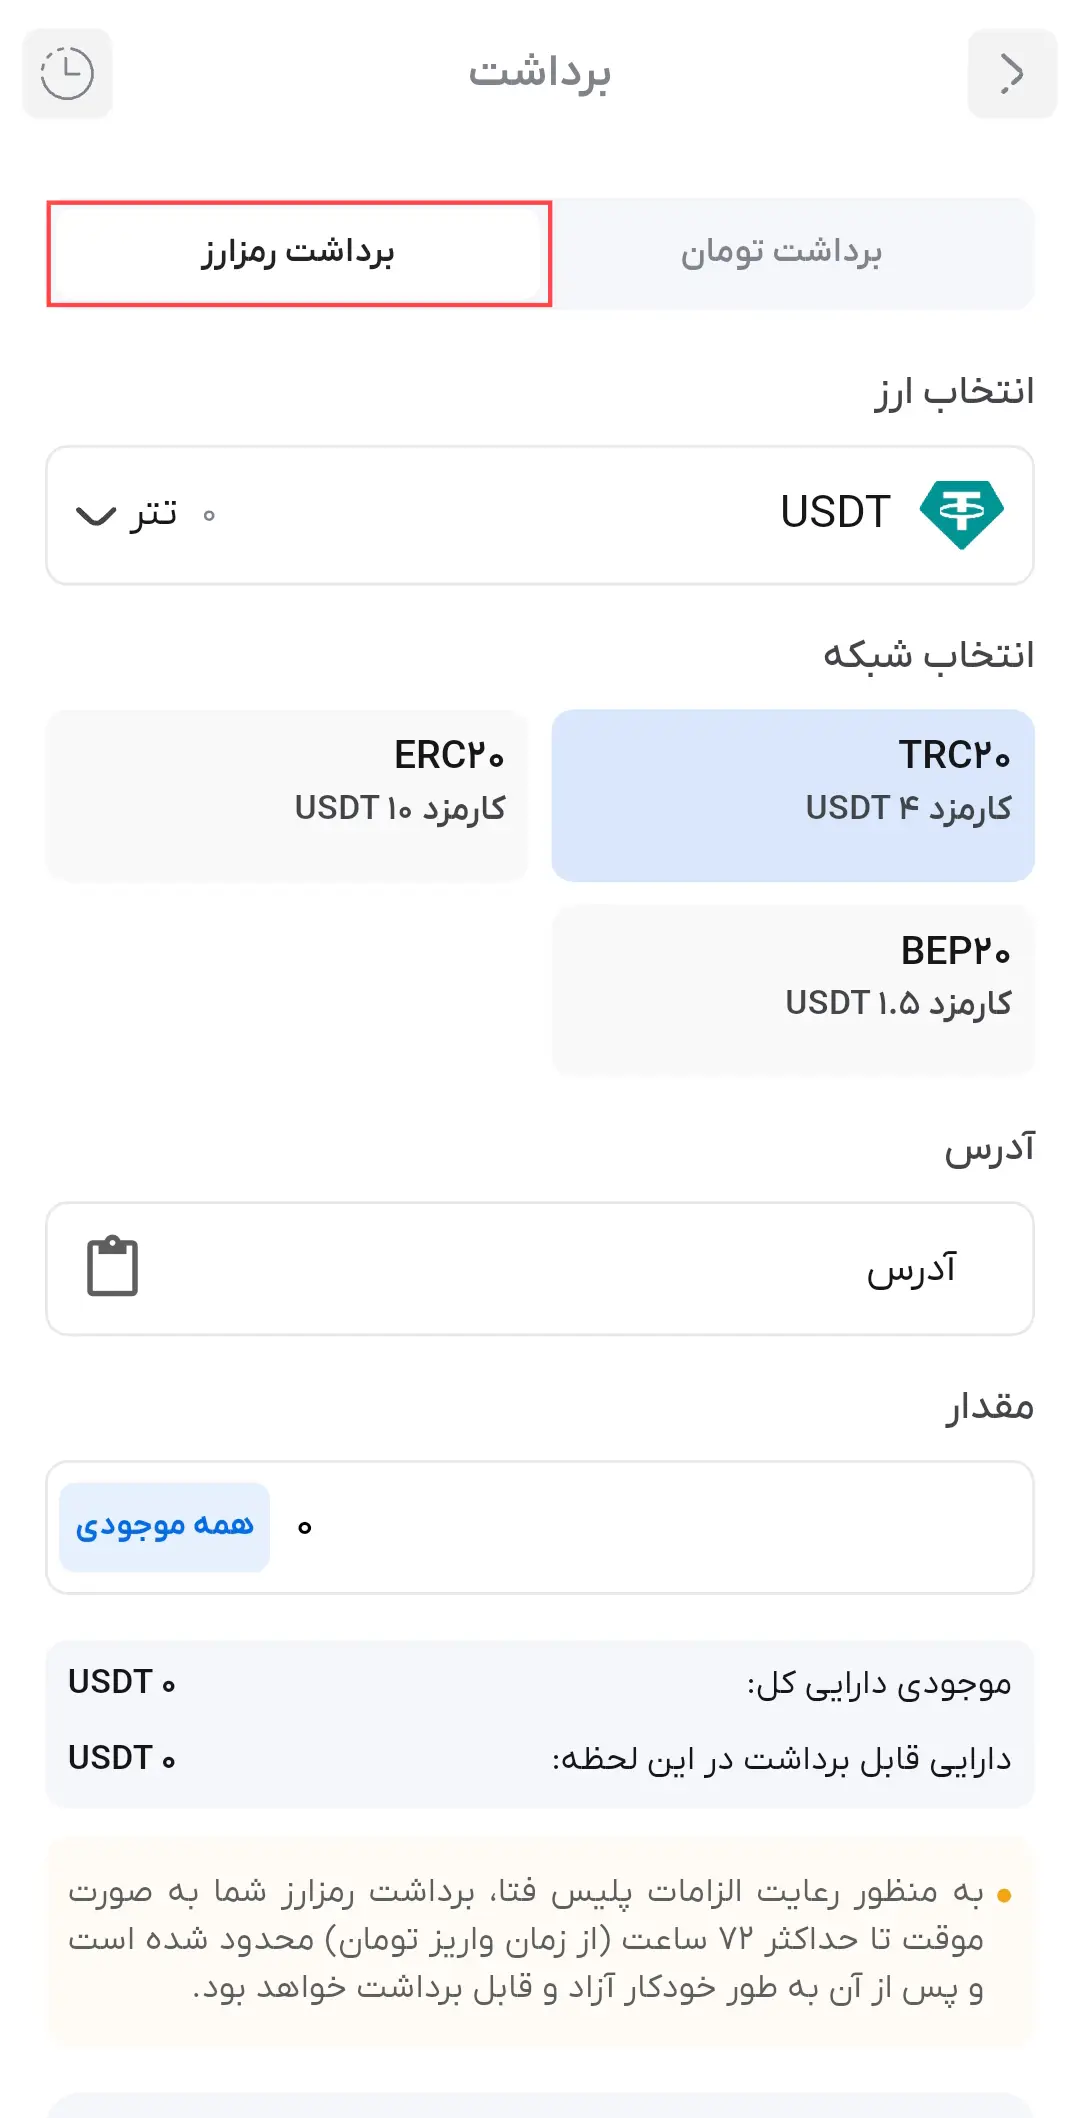Click the USDT symbol text in selector

pyautogui.click(x=835, y=513)
